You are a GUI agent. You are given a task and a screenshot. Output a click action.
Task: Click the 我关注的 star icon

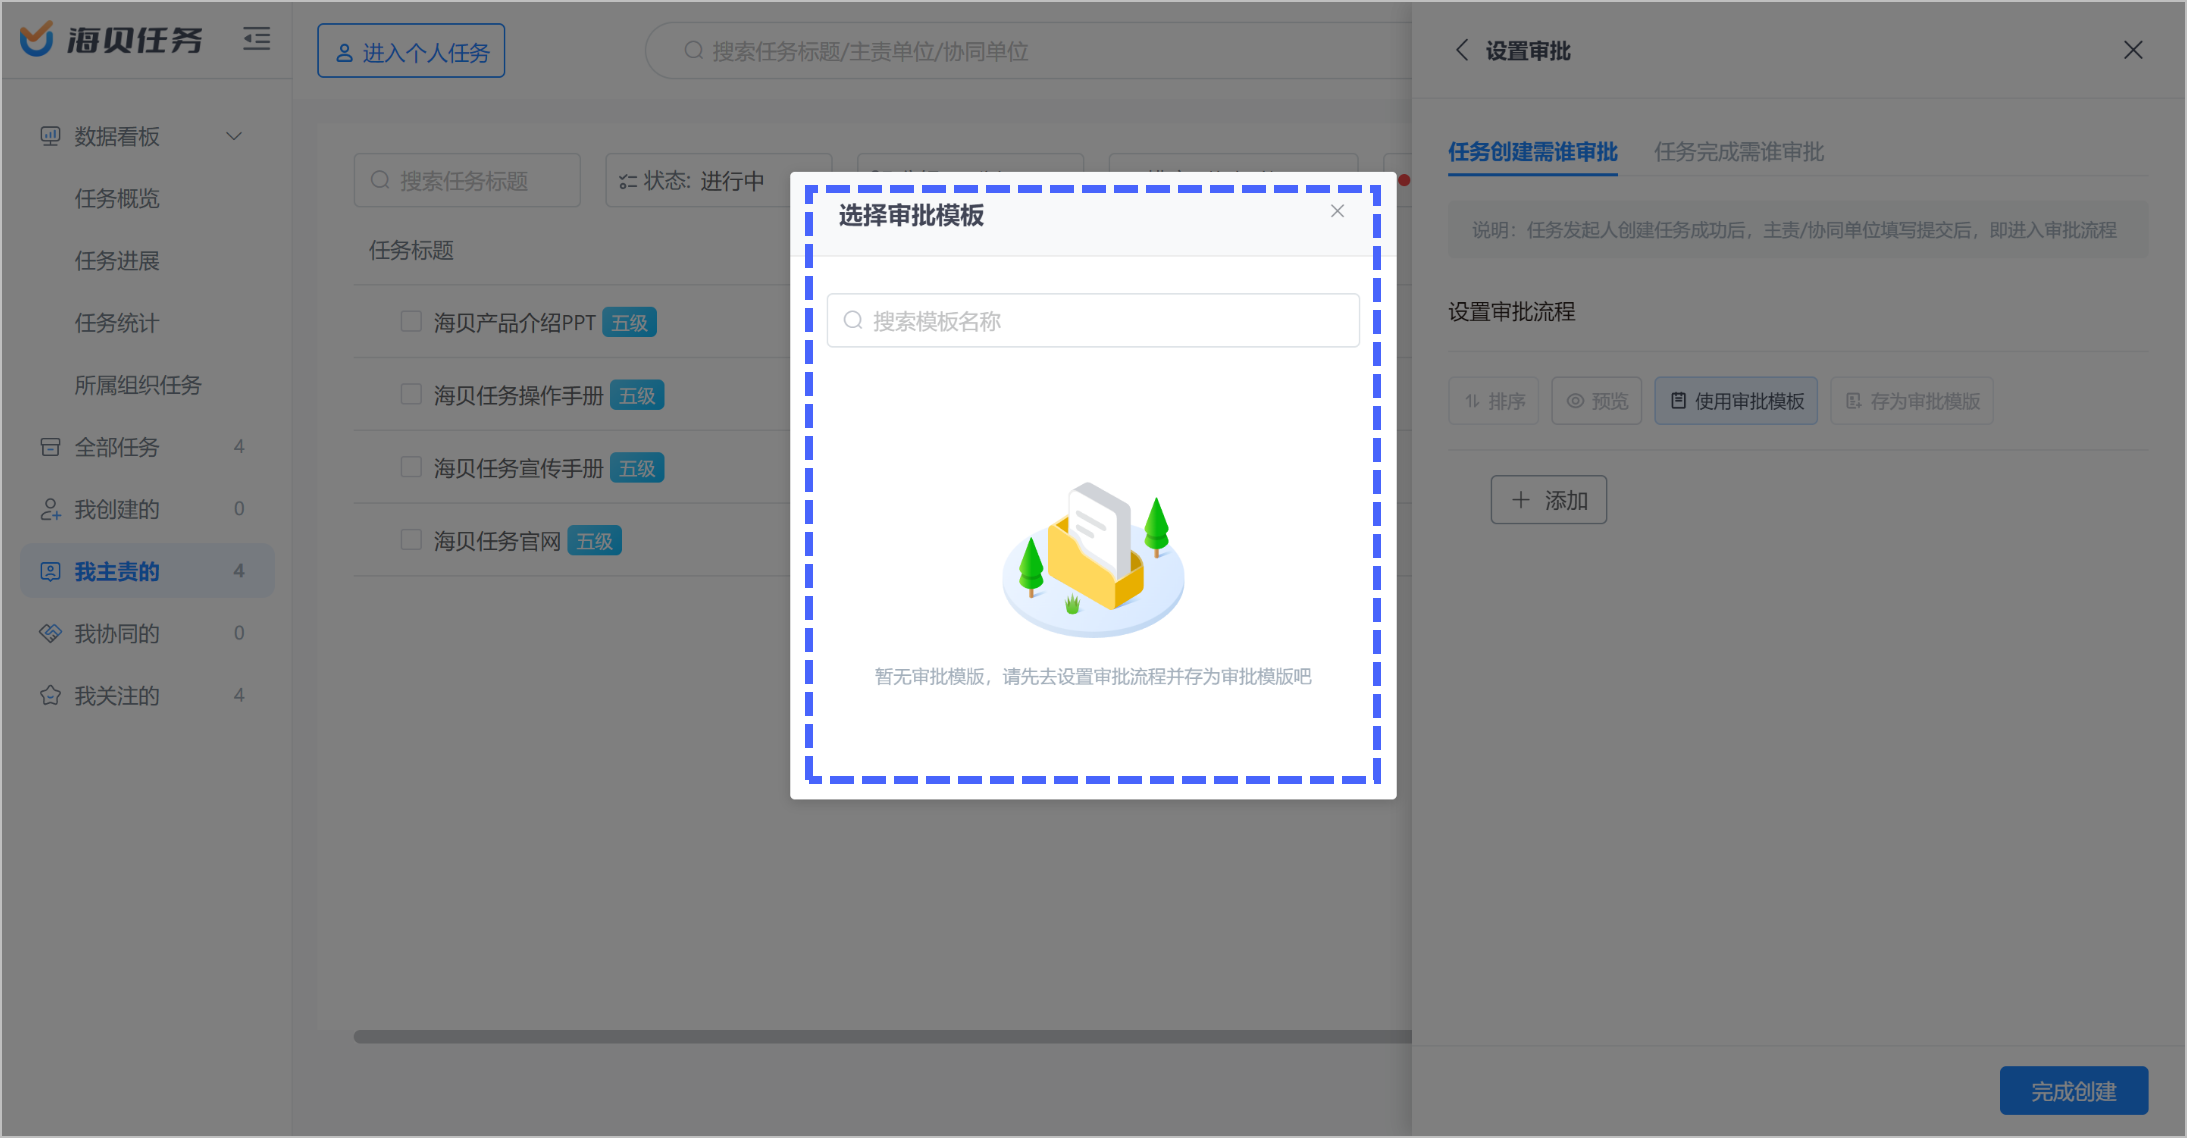coord(50,695)
